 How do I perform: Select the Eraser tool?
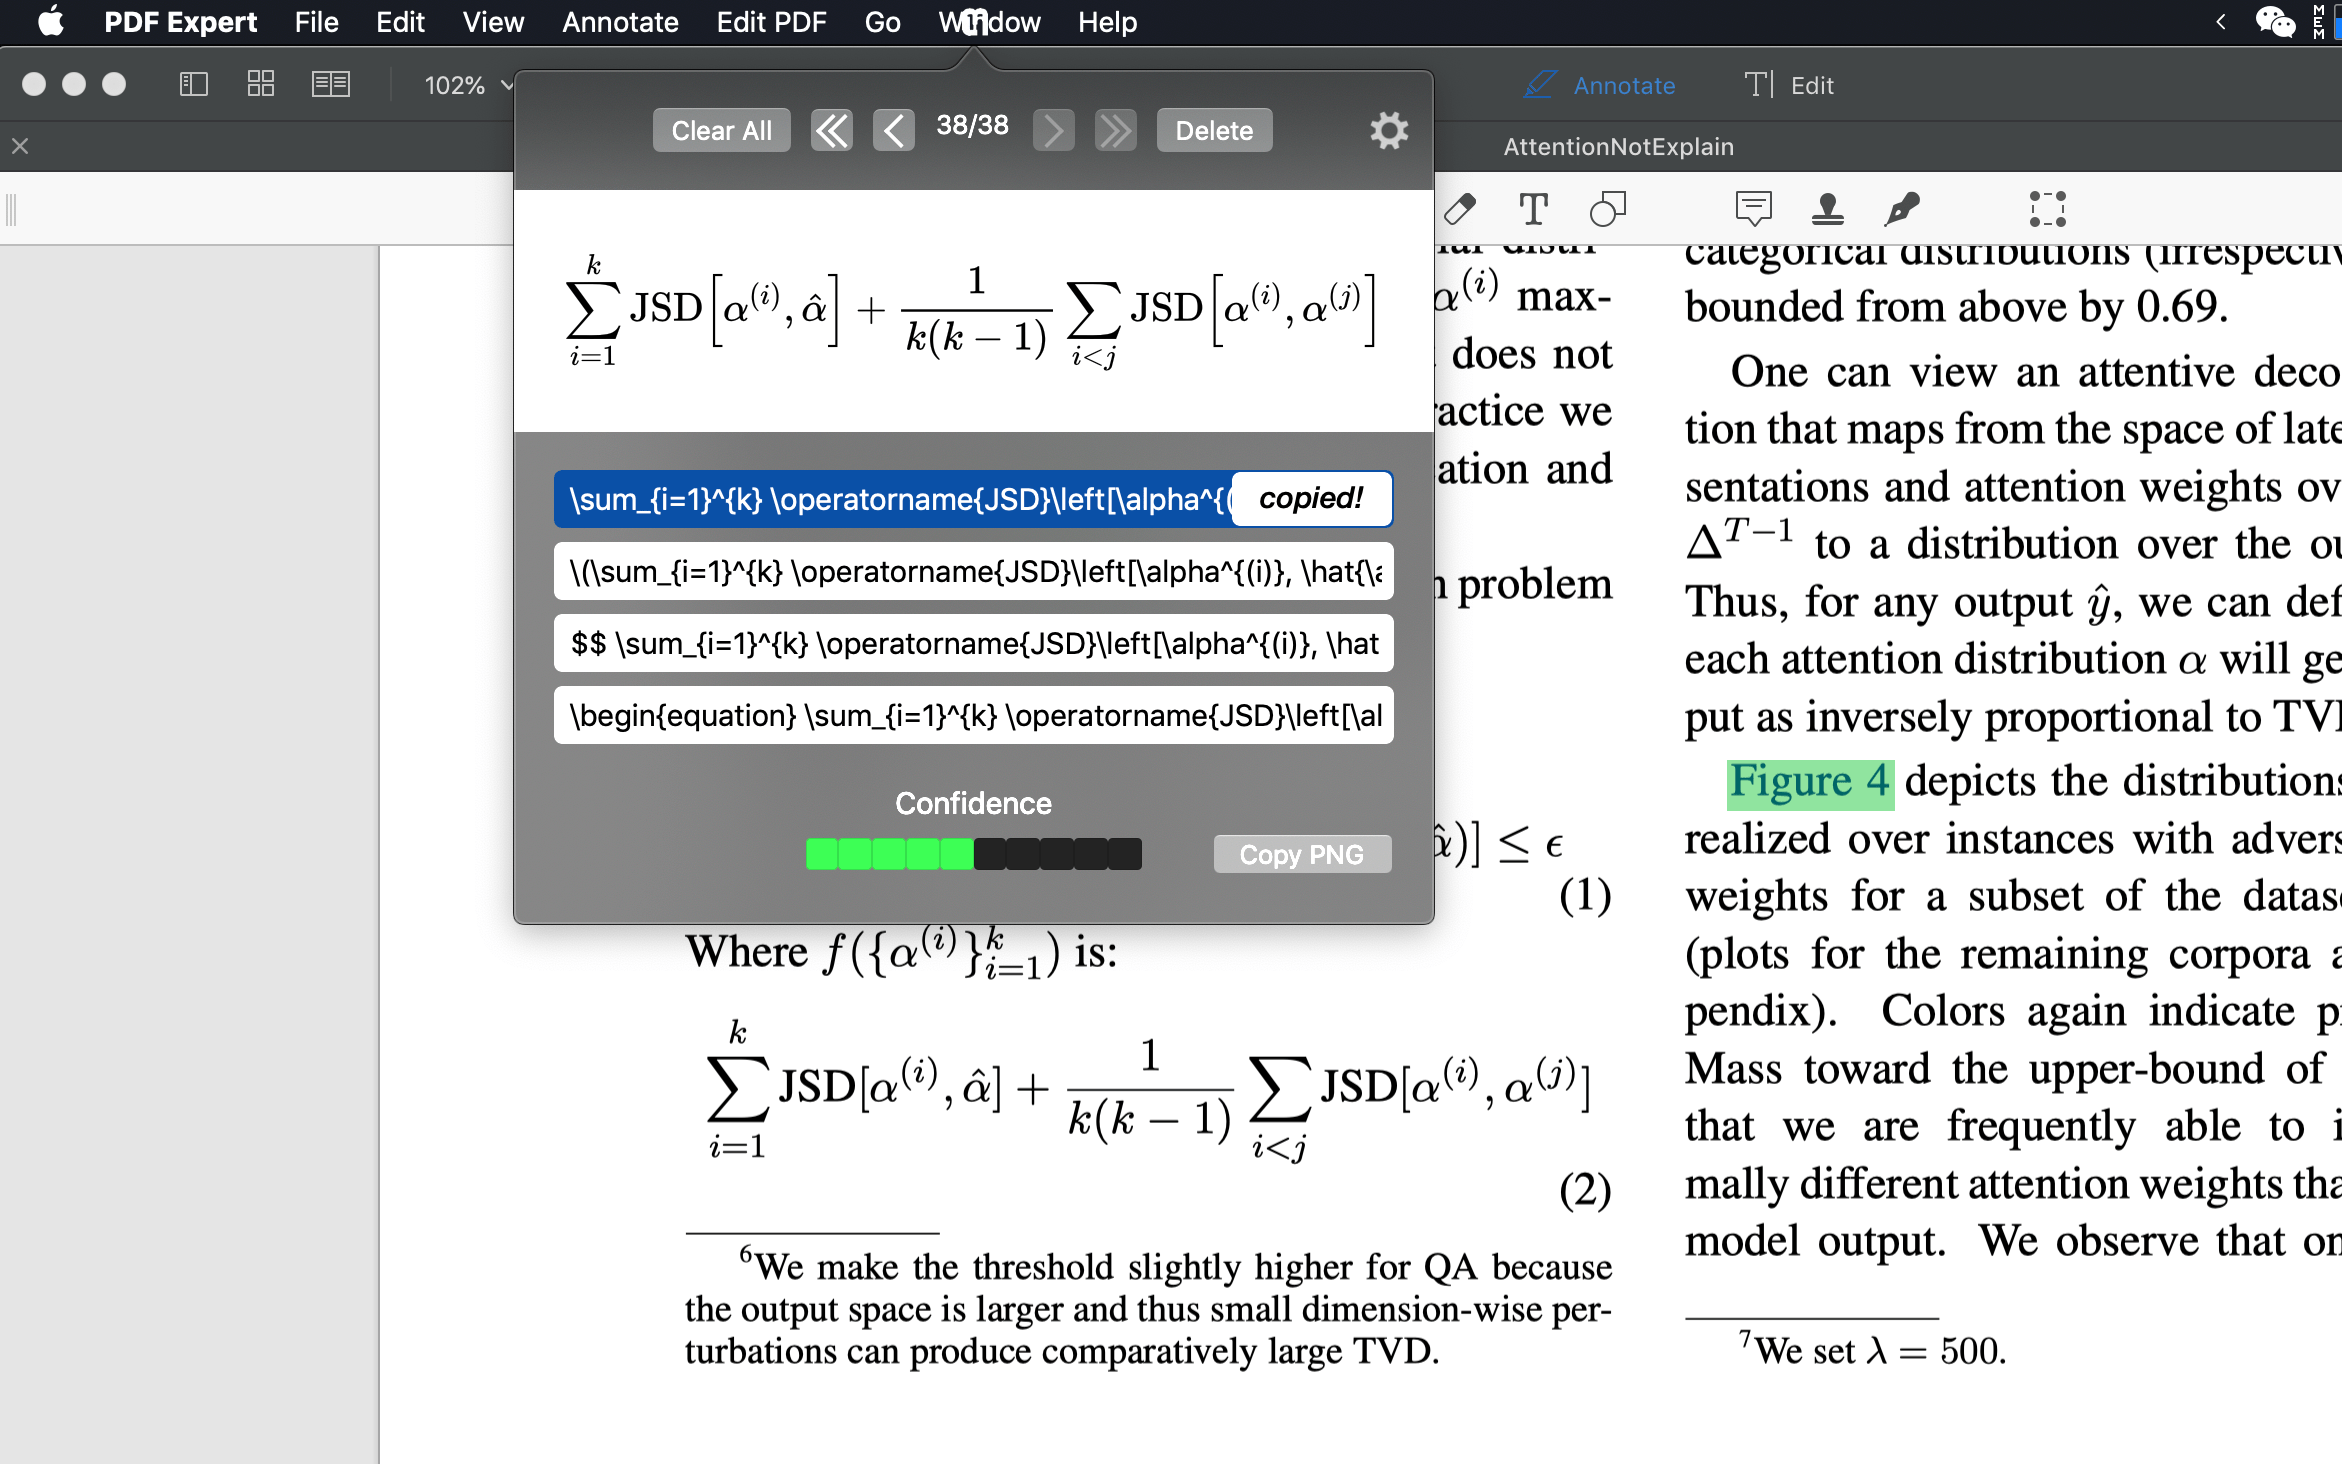coord(1460,208)
